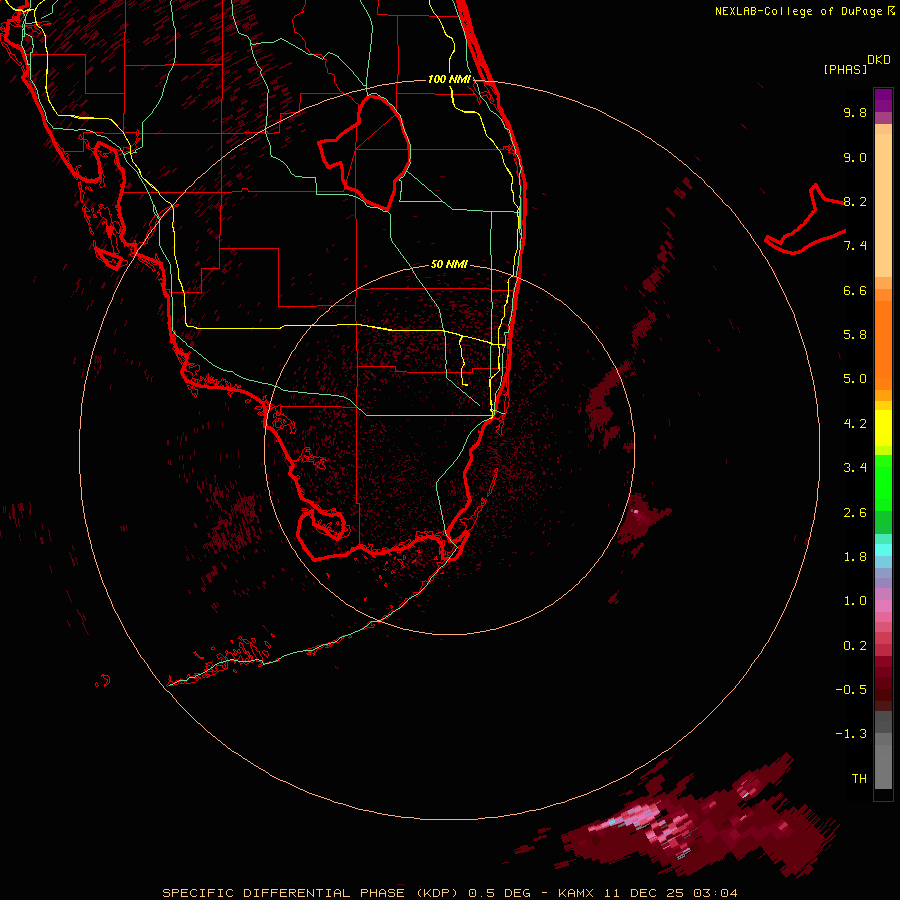Click the 5.0 scale value
This screenshot has width=900, height=900.
(855, 379)
